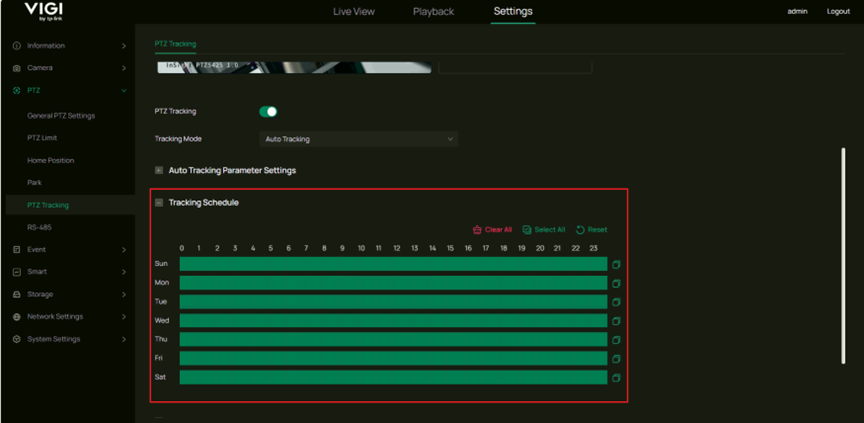Image resolution: width=864 pixels, height=423 pixels.
Task: Open PTZ Limit in the sidebar
Action: pos(42,138)
